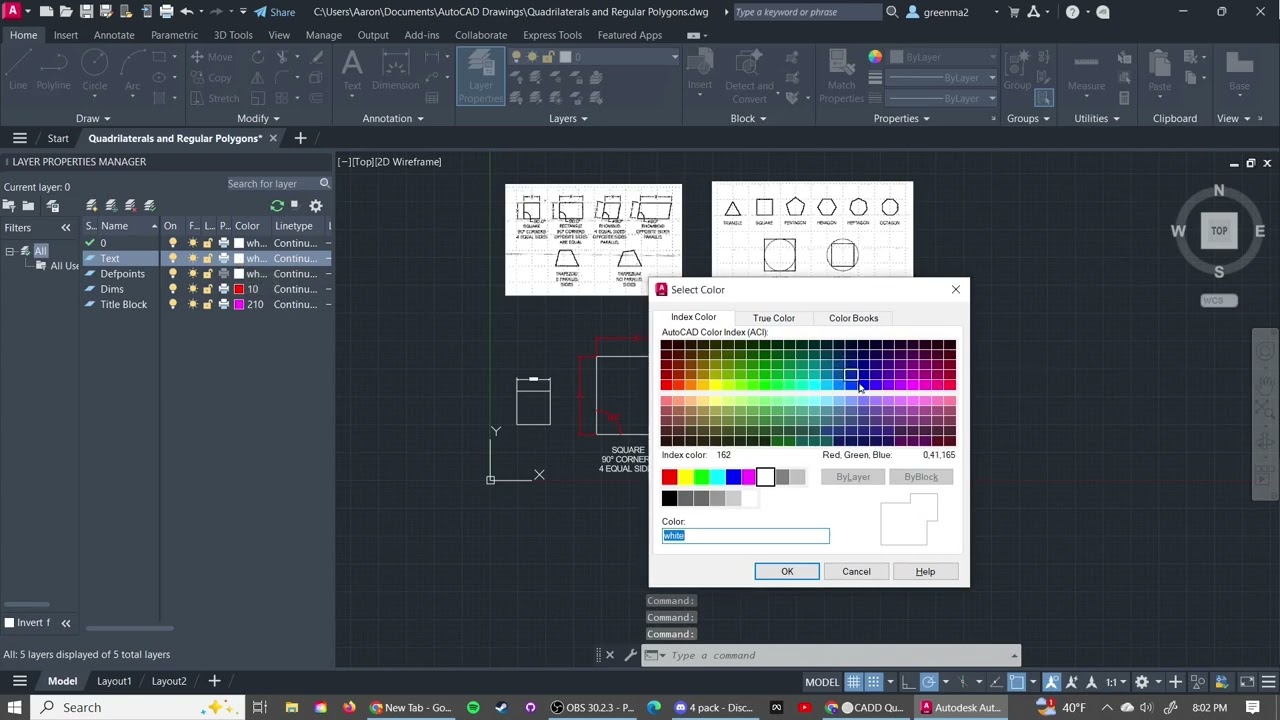Lock the Defpoints layer padlock

207,273
